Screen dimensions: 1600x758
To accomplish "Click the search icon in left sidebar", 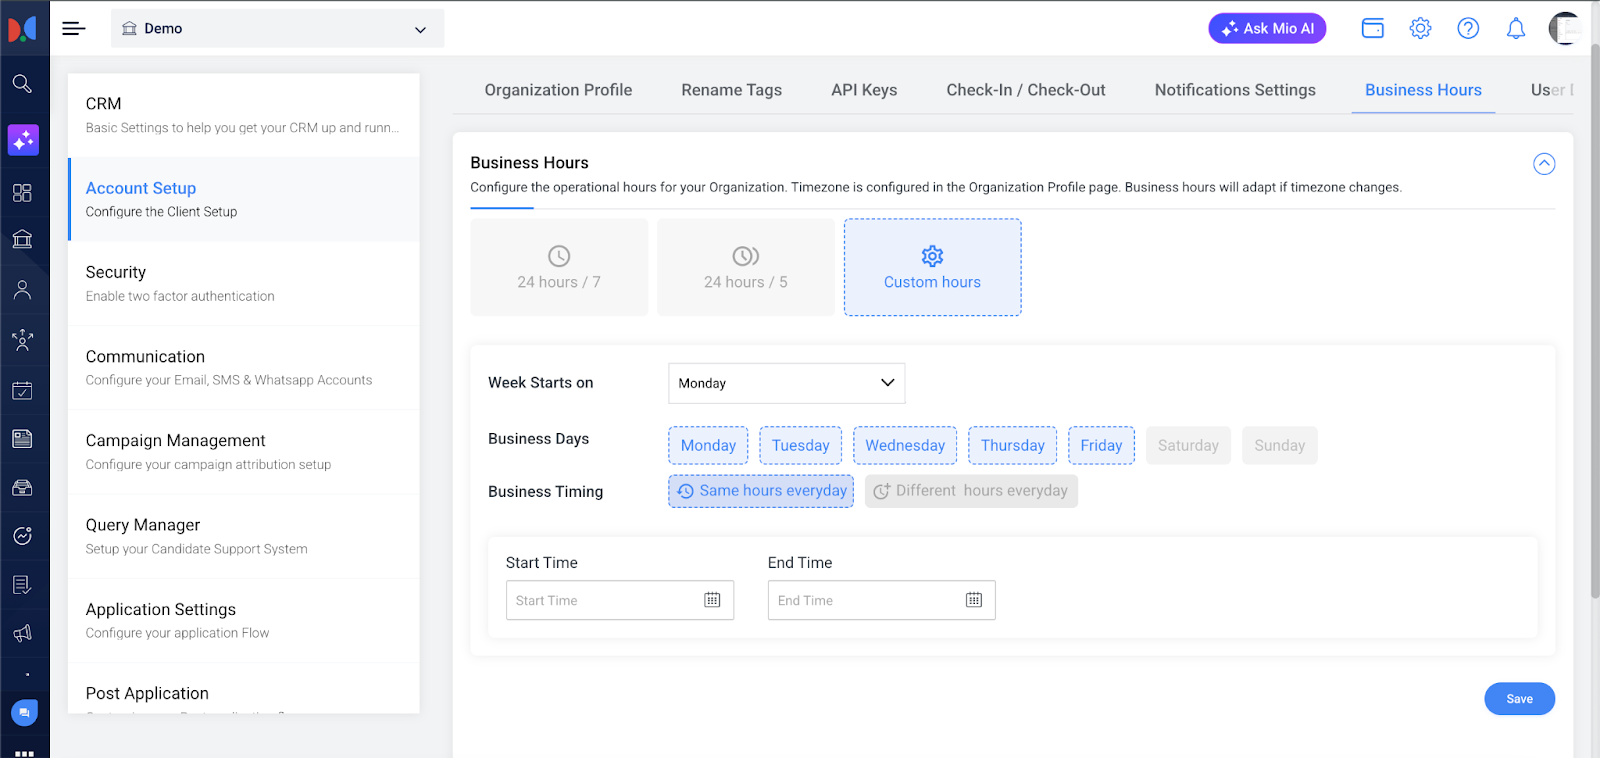I will (22, 84).
